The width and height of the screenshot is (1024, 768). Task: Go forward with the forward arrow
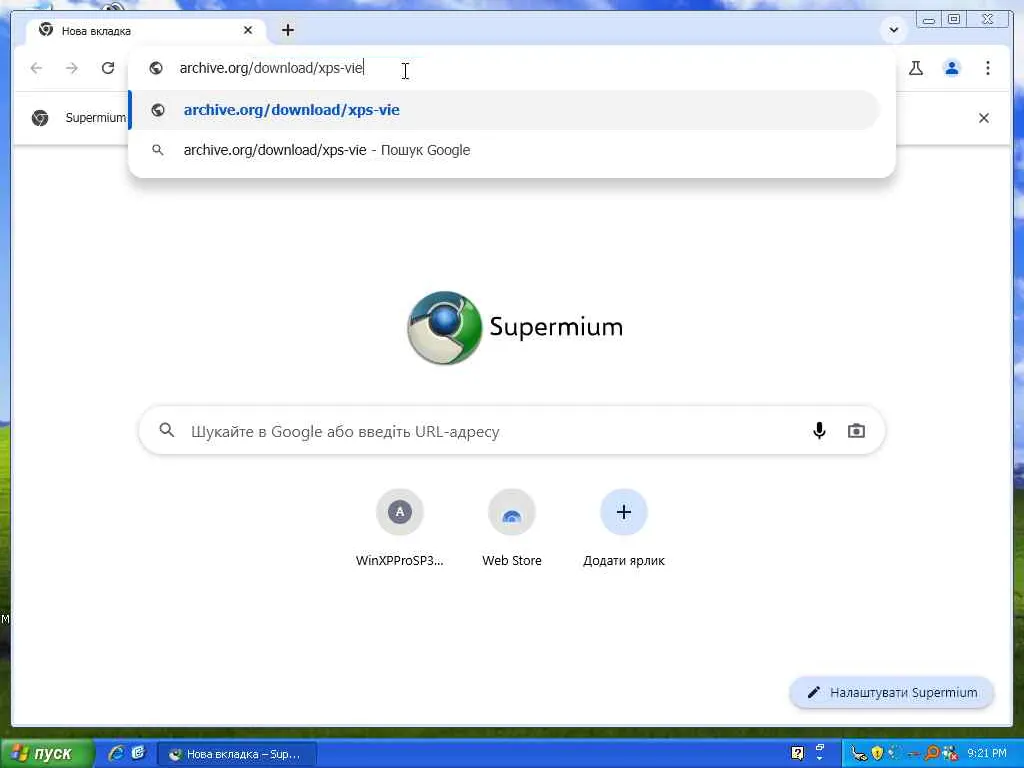tap(72, 68)
